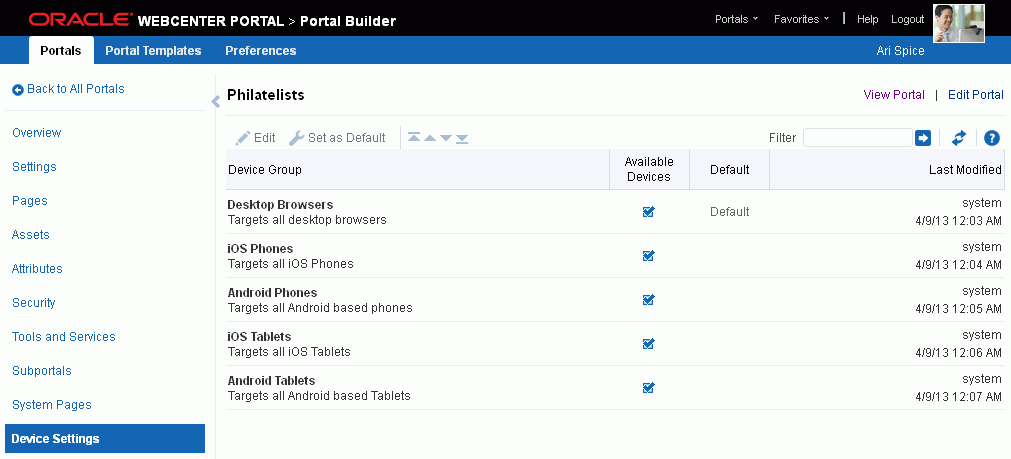Toggle iOS Phones available devices checkbox
The image size is (1011, 459).
click(x=649, y=255)
